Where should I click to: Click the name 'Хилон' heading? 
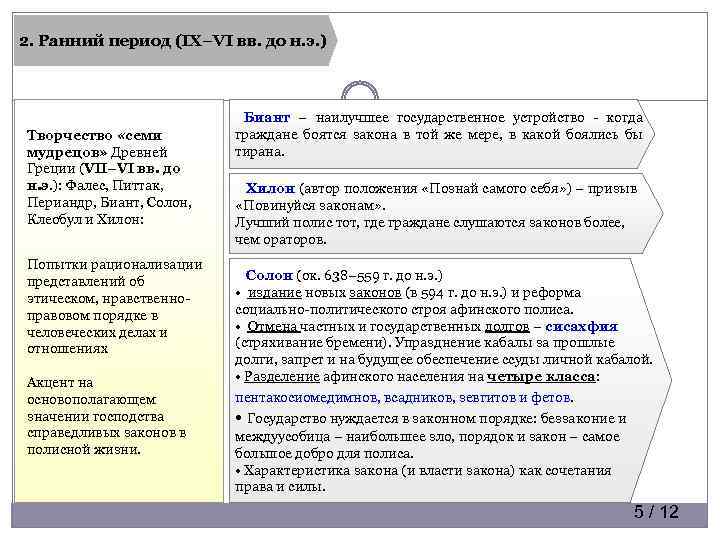270,188
